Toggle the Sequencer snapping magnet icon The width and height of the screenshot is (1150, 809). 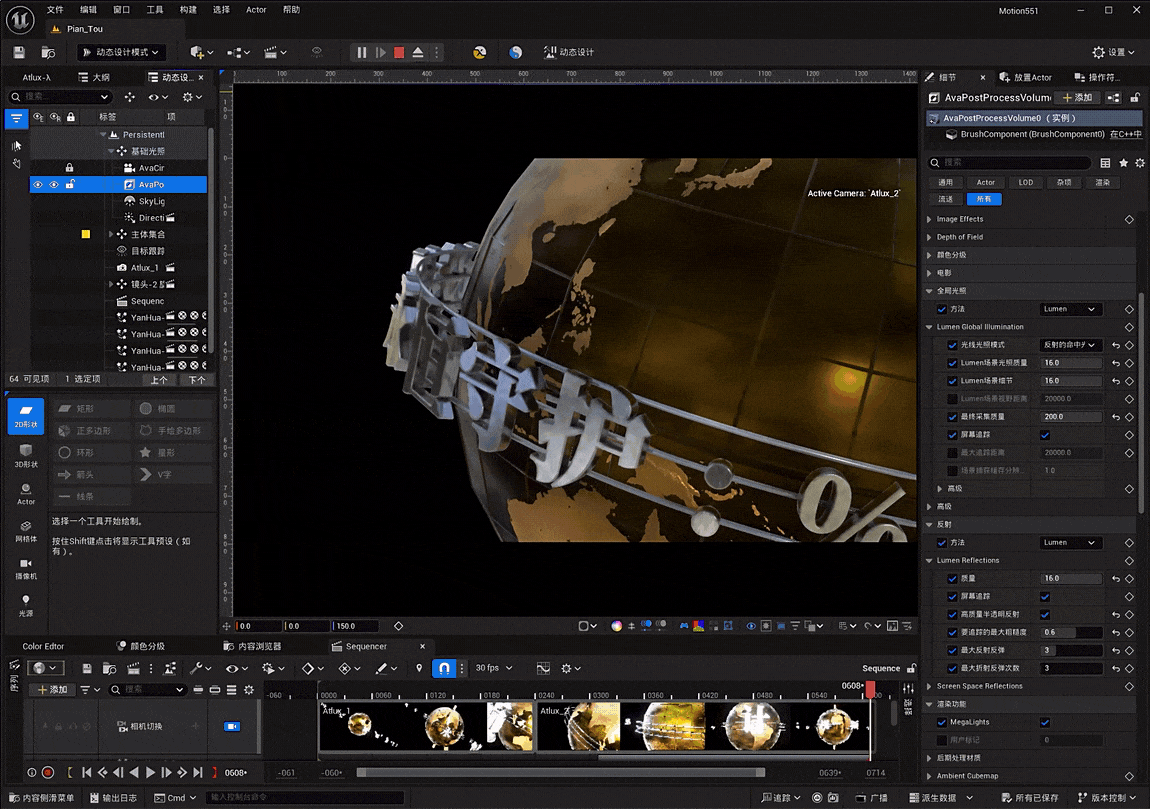444,668
